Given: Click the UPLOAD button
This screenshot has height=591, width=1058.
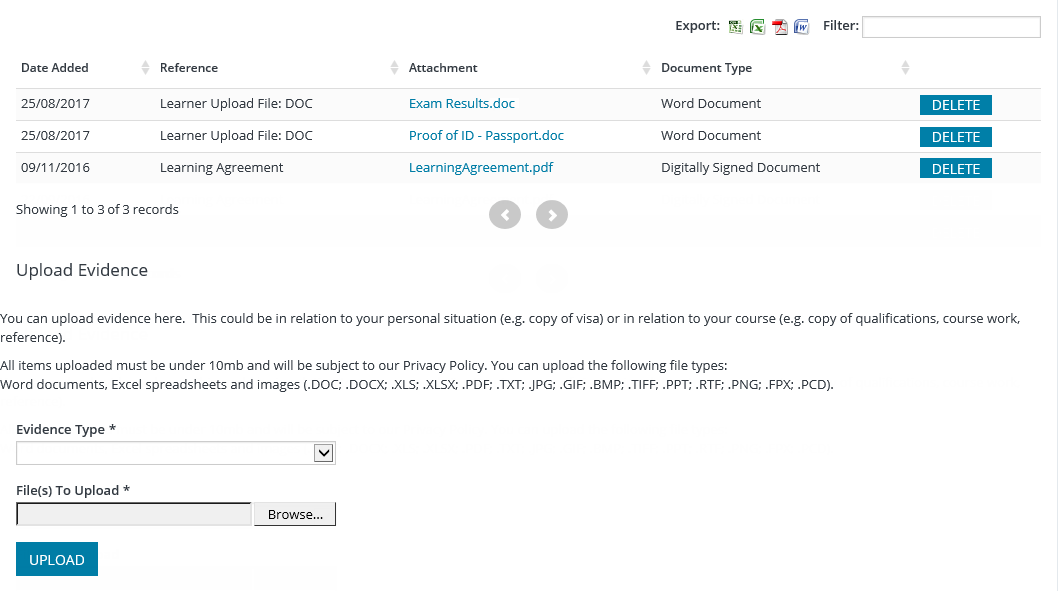Looking at the screenshot, I should 57,560.
